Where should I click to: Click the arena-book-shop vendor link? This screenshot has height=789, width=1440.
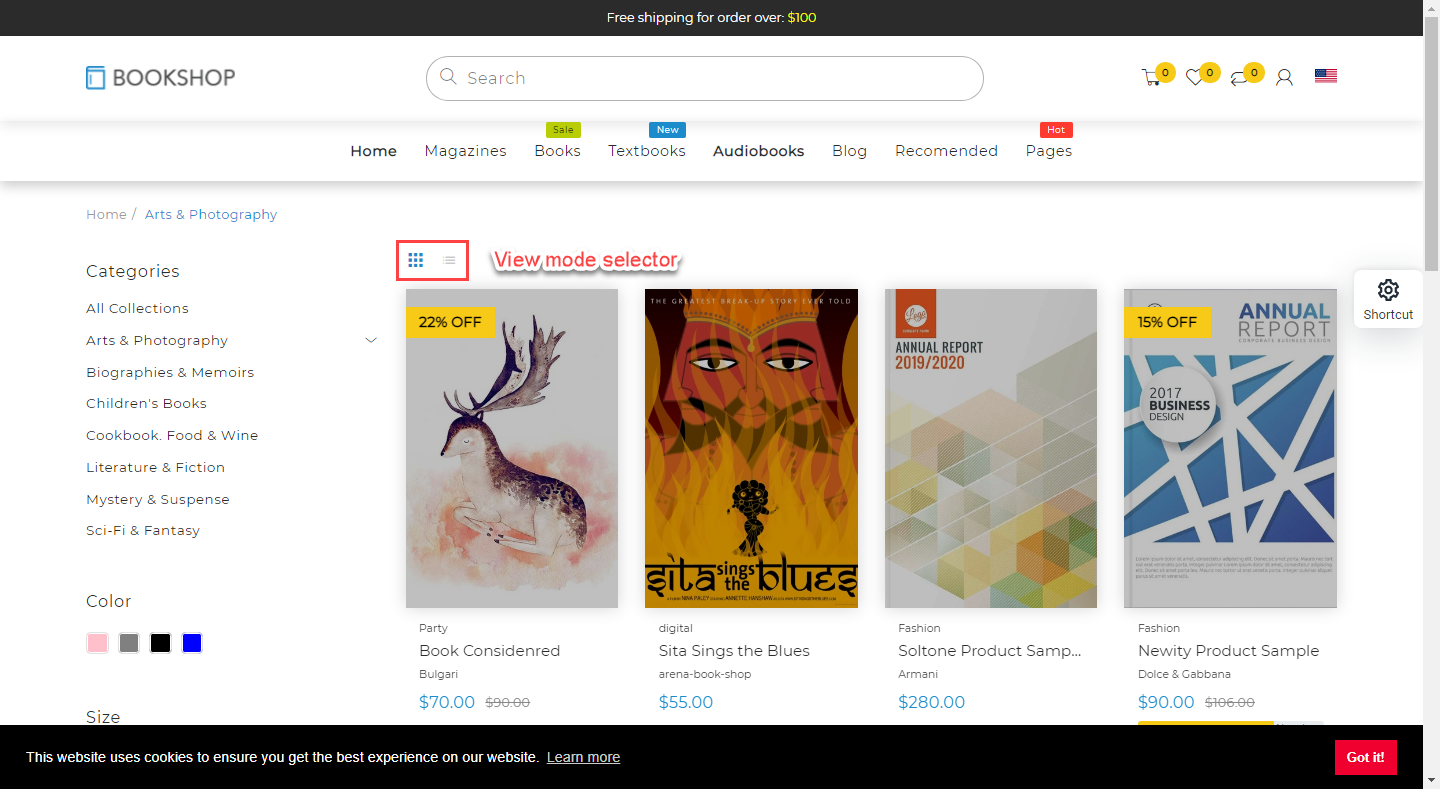pyautogui.click(x=705, y=674)
